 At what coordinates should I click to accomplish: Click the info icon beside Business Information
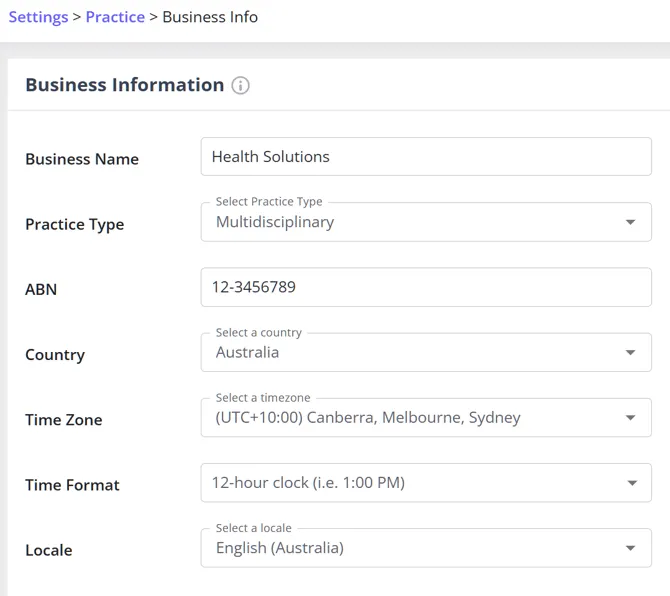[241, 85]
